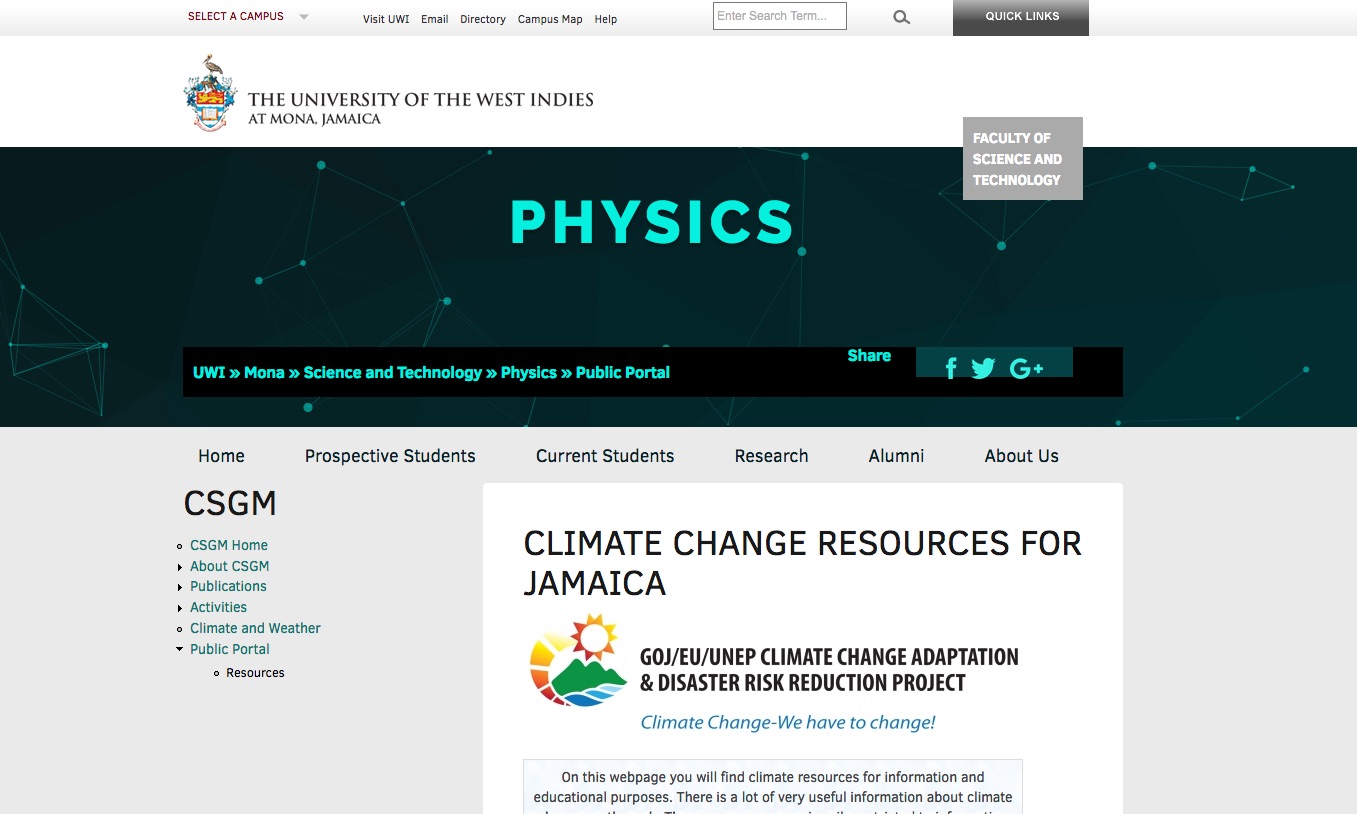Screen dimensions: 1357x814
Task: Click UWI in the breadcrumb
Action: pos(209,372)
